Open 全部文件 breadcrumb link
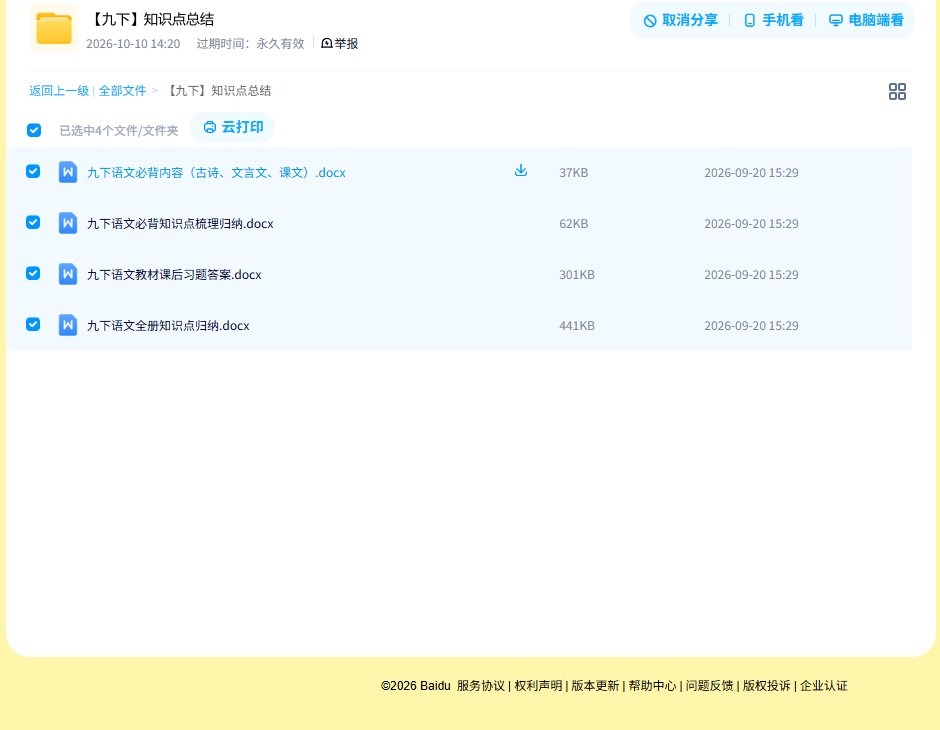Image resolution: width=940 pixels, height=730 pixels. 122,91
